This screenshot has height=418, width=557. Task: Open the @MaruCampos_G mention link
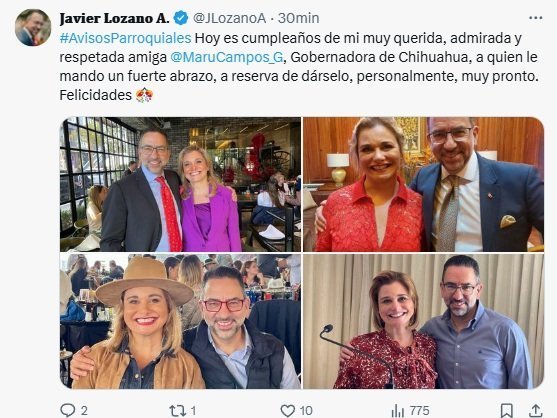point(227,57)
